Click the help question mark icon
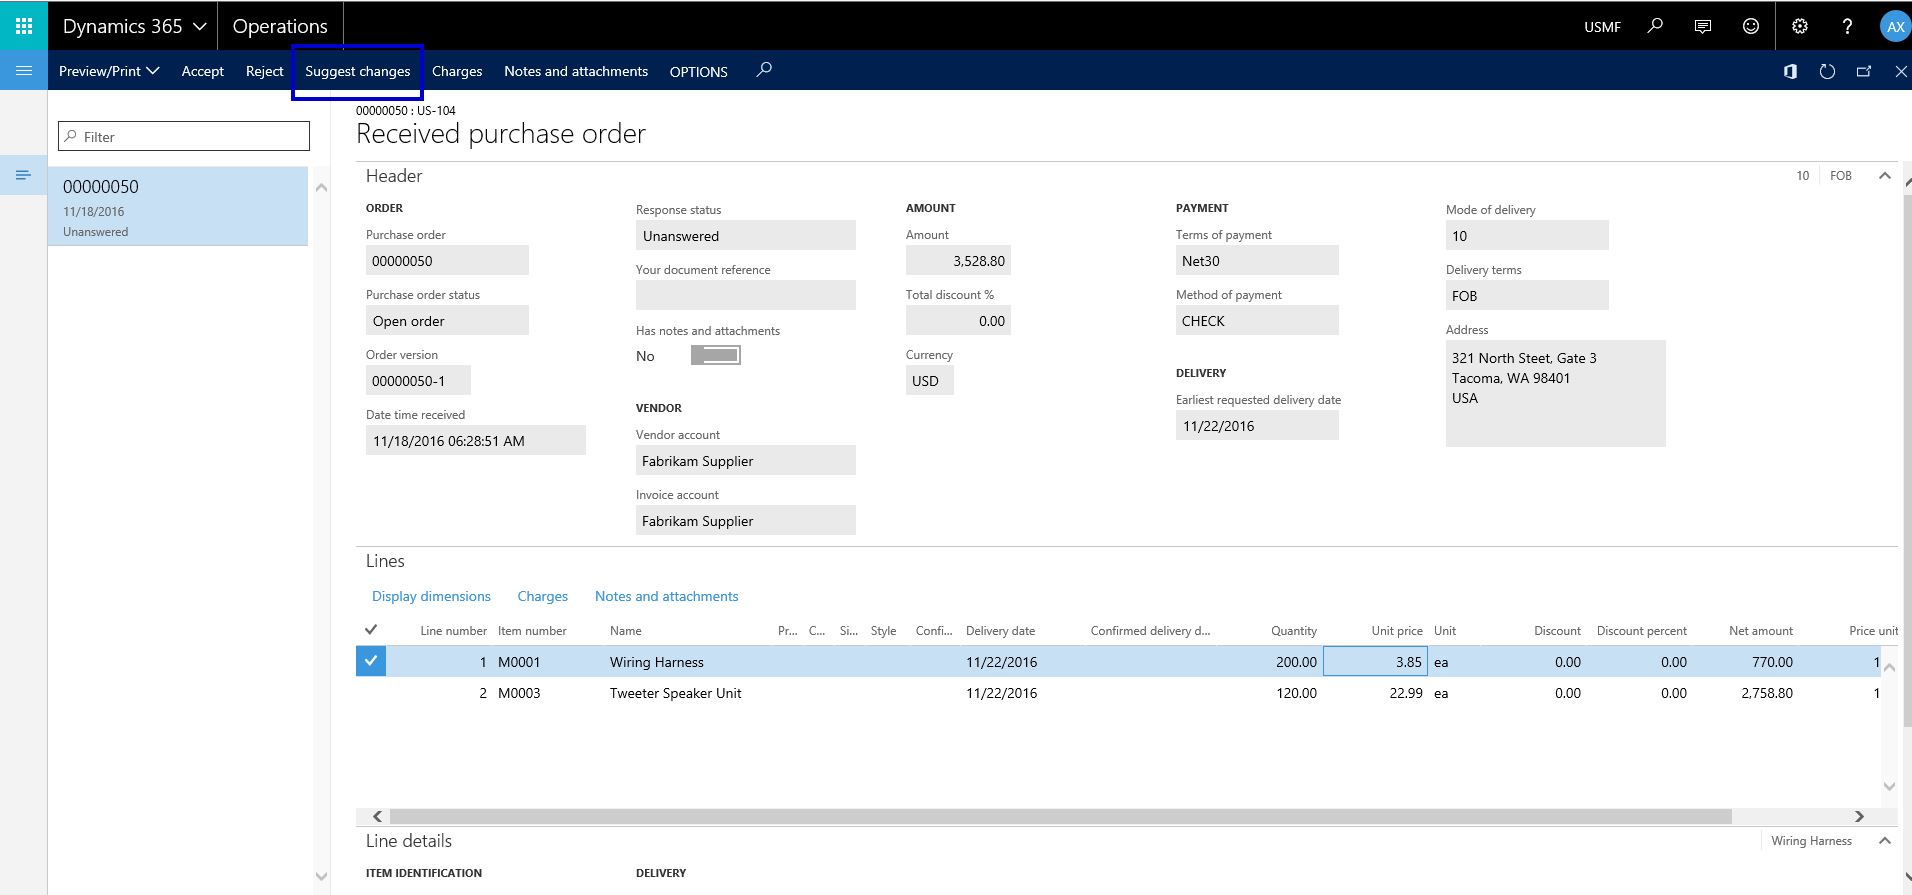 [x=1847, y=26]
